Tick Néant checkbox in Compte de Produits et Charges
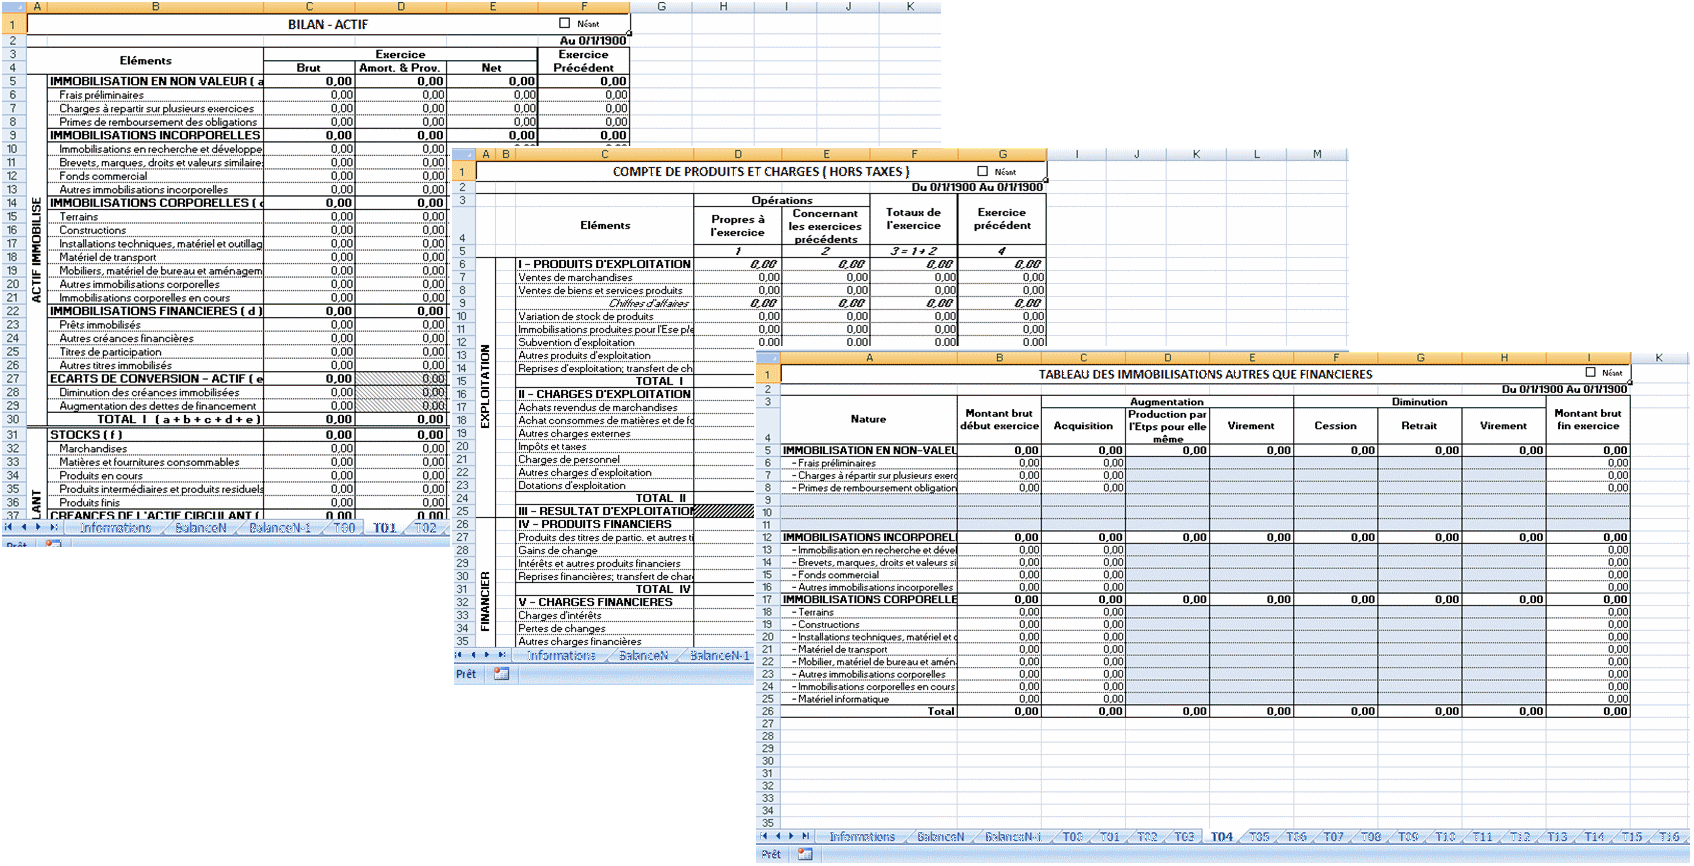This screenshot has width=1694, height=866. point(982,171)
